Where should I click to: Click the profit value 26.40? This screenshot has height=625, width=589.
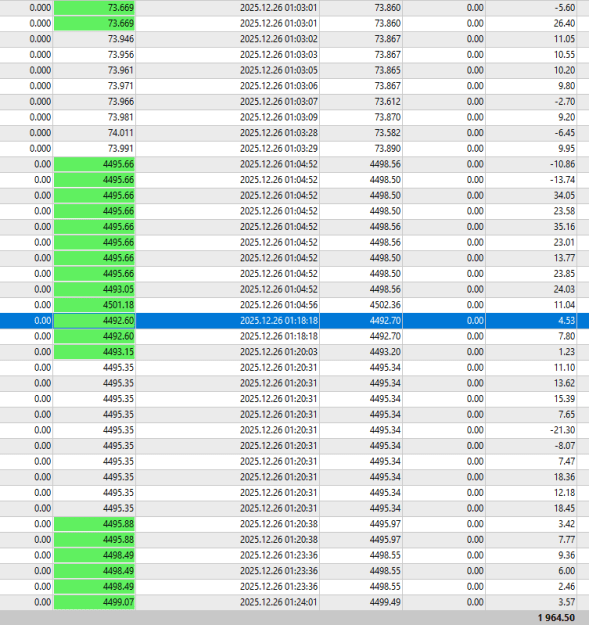(564, 24)
